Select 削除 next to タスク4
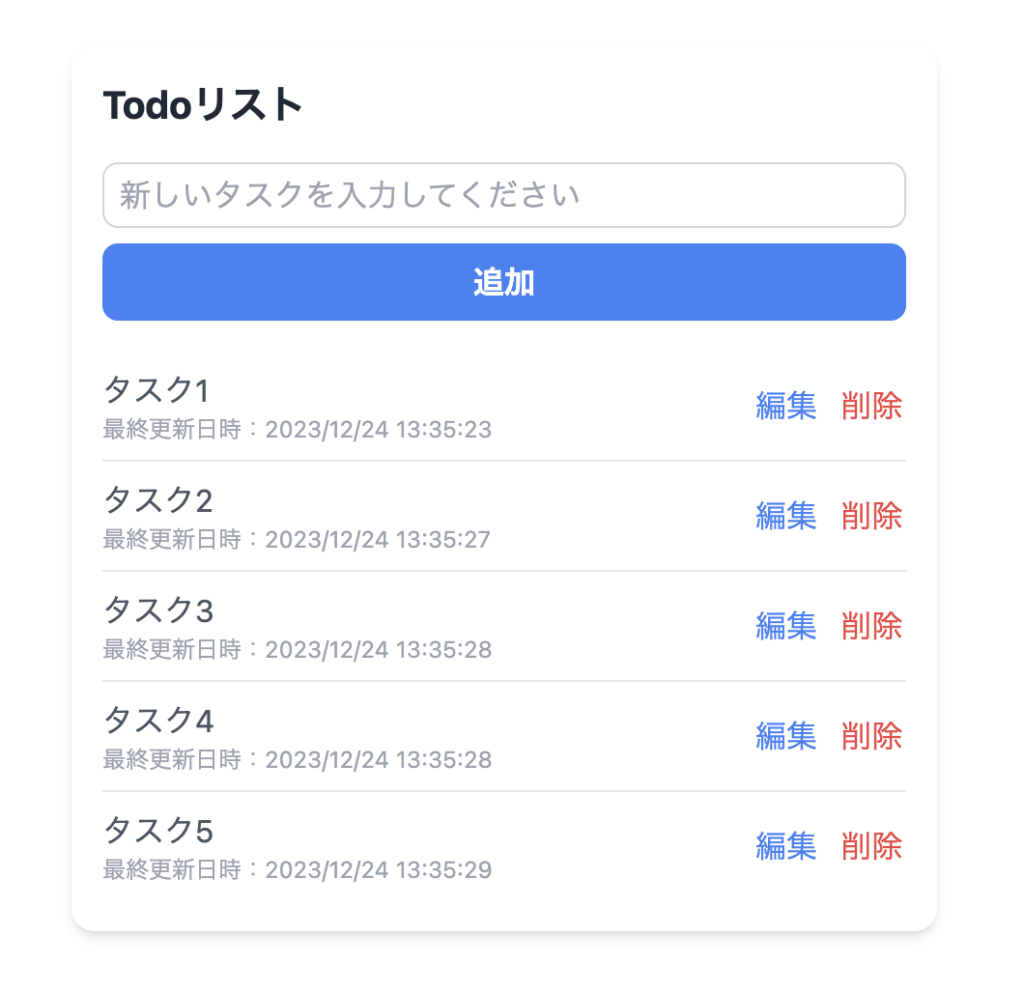The width and height of the screenshot is (1024, 991). (x=871, y=736)
